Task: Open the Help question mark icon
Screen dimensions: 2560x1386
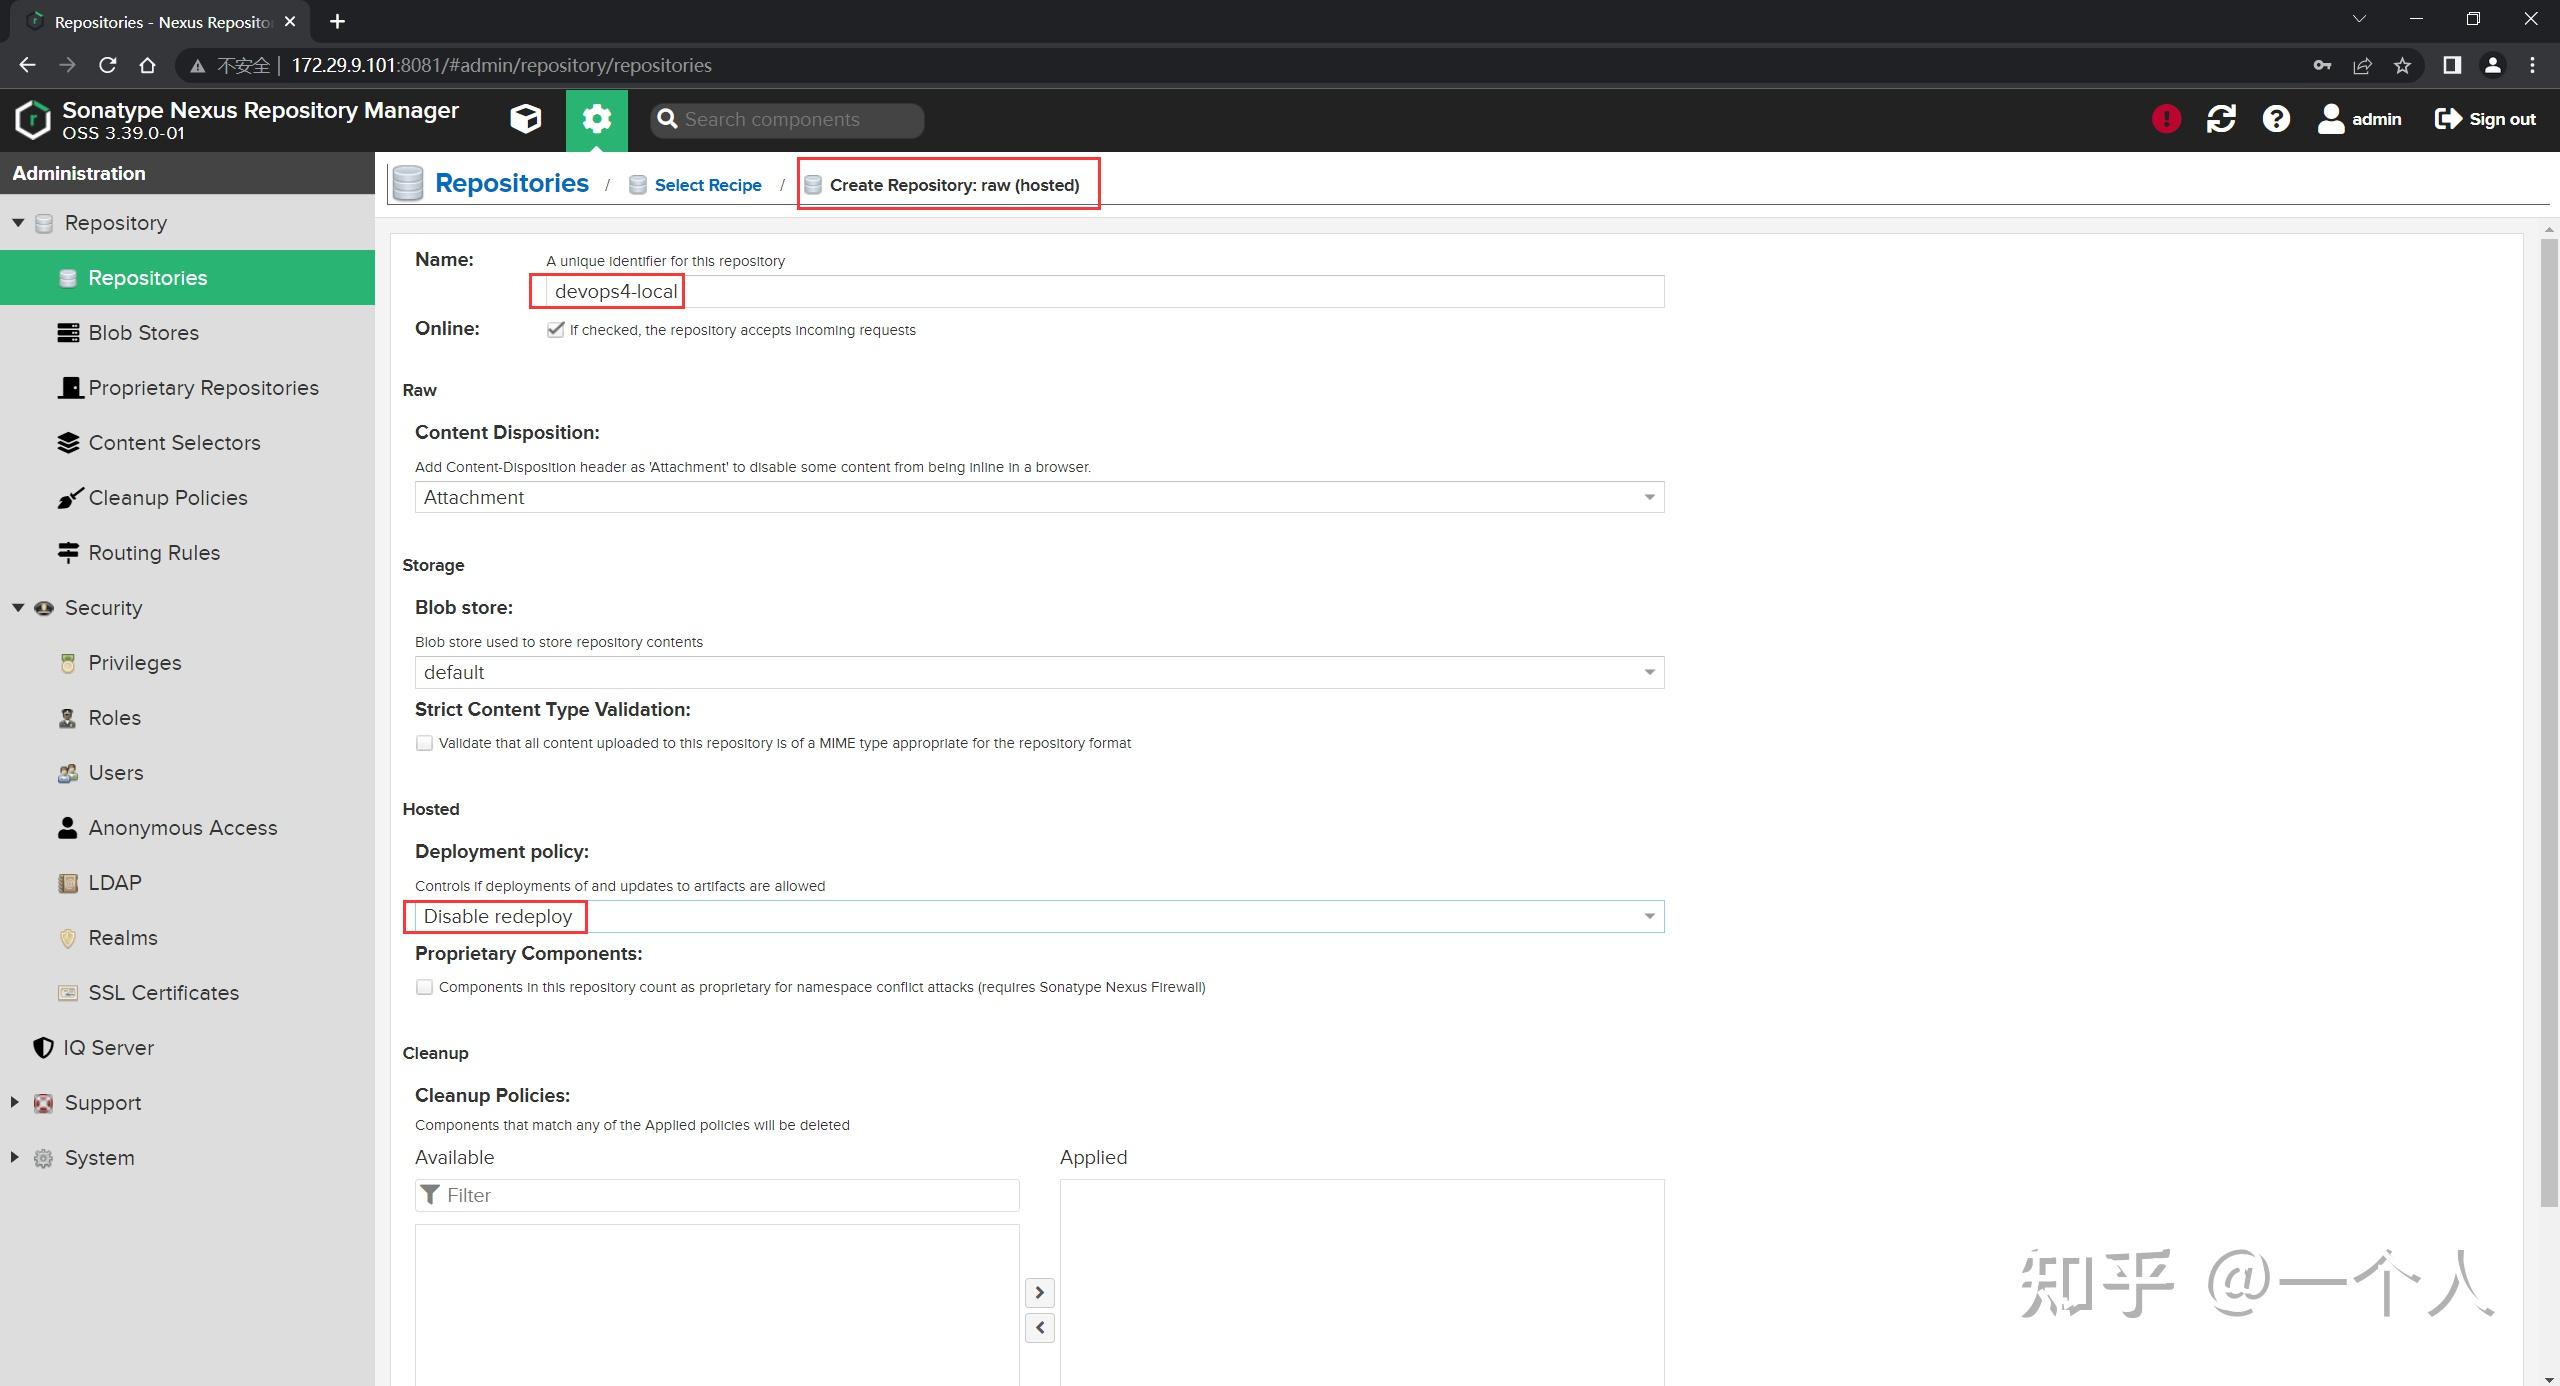Action: (2276, 119)
